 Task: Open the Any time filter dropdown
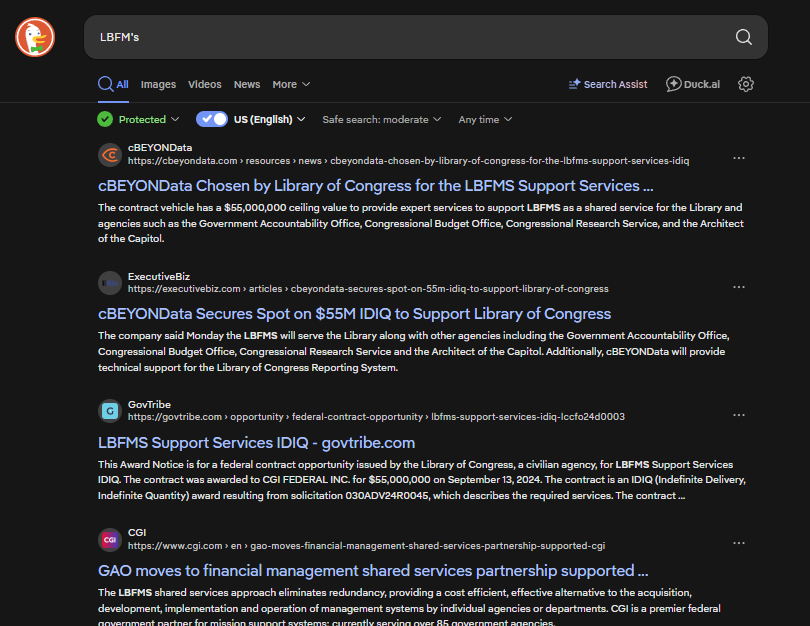485,119
